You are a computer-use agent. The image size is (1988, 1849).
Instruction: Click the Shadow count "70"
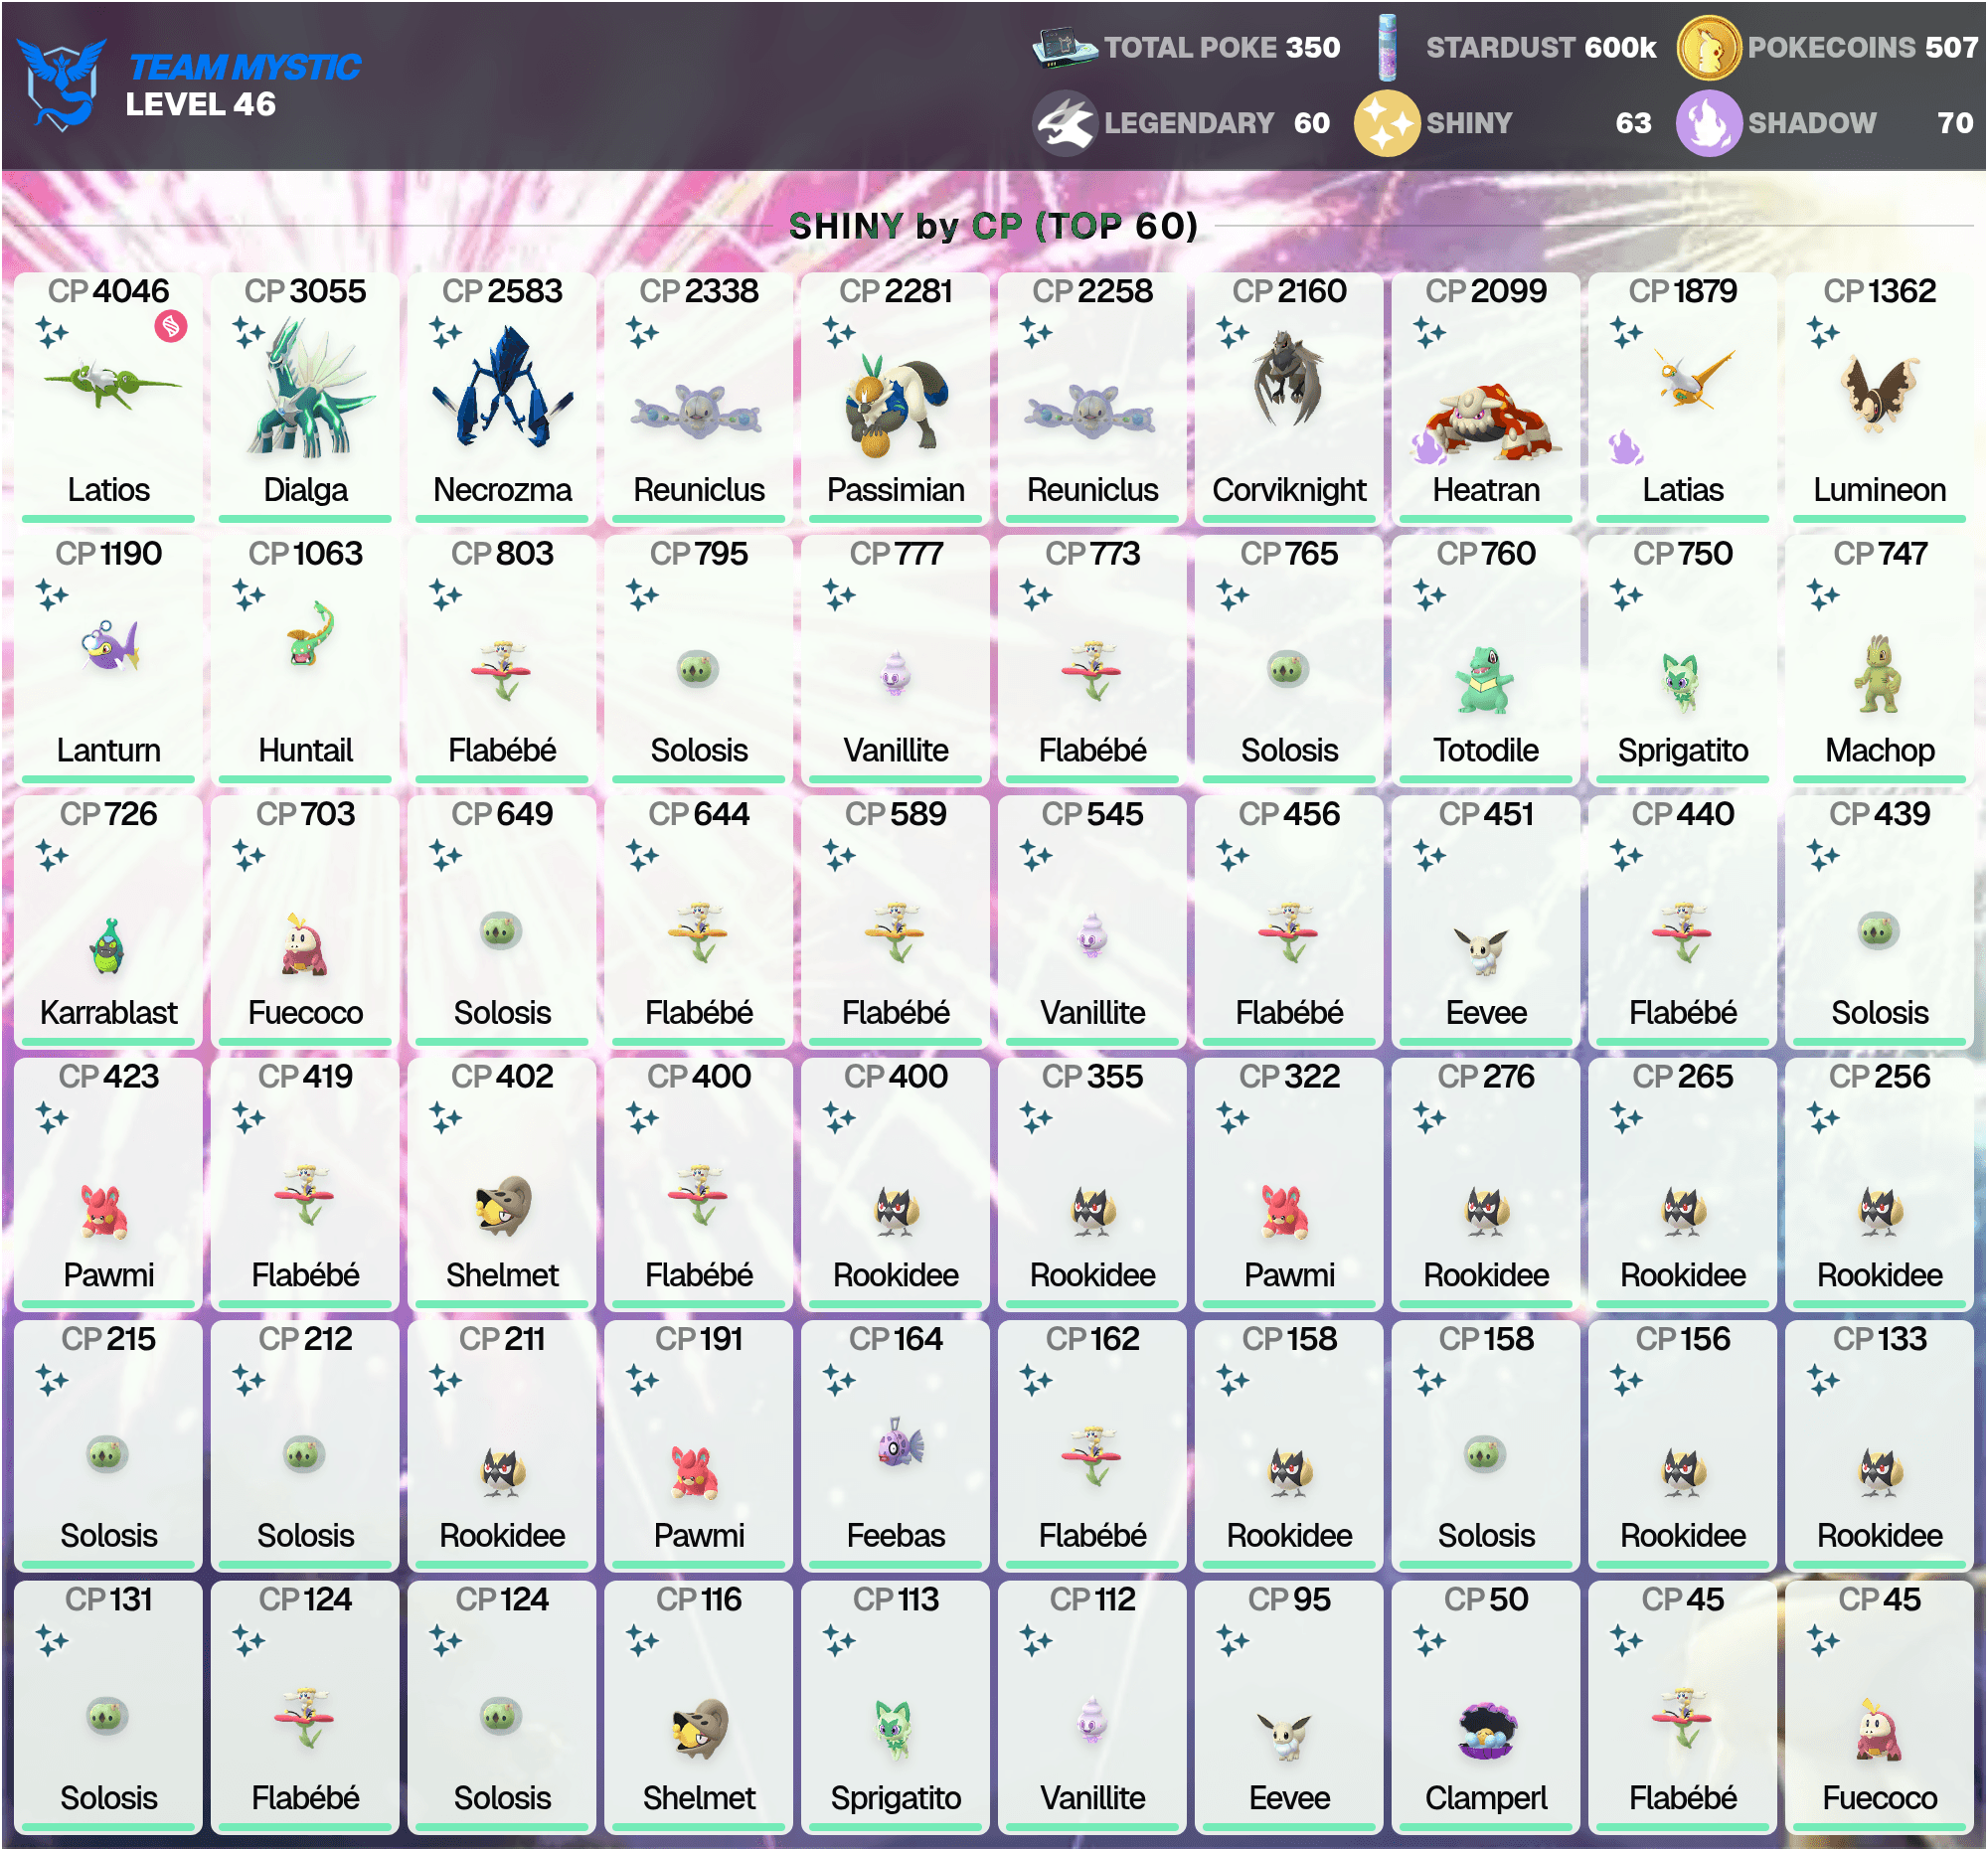[x=1955, y=123]
